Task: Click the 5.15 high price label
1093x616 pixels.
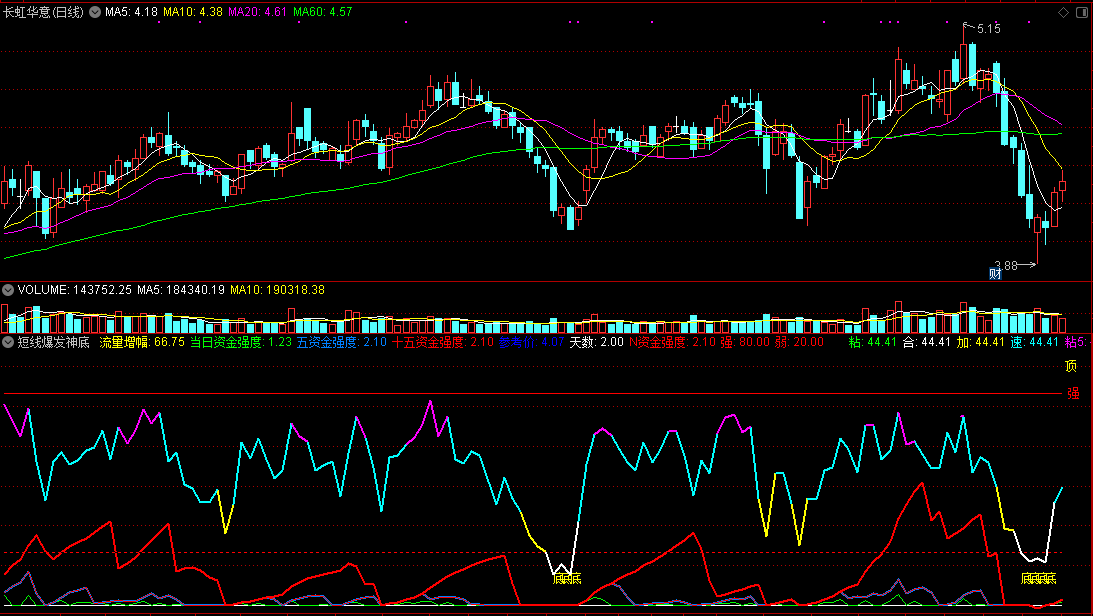Action: pos(988,29)
